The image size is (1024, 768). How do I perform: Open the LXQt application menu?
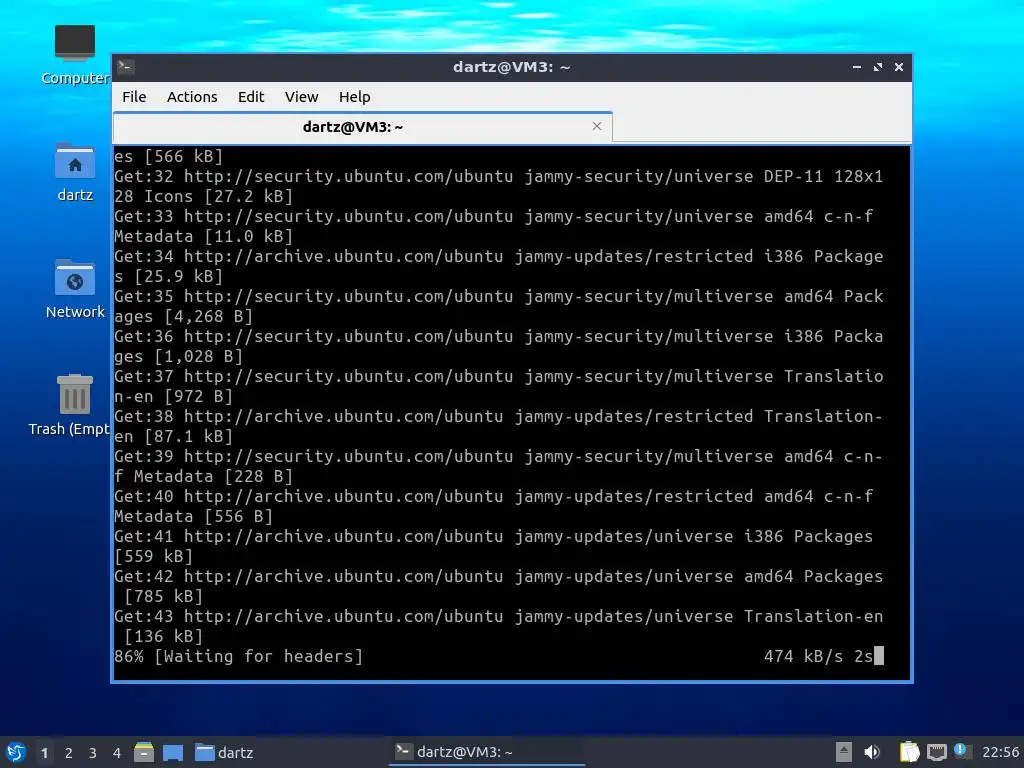pyautogui.click(x=16, y=752)
